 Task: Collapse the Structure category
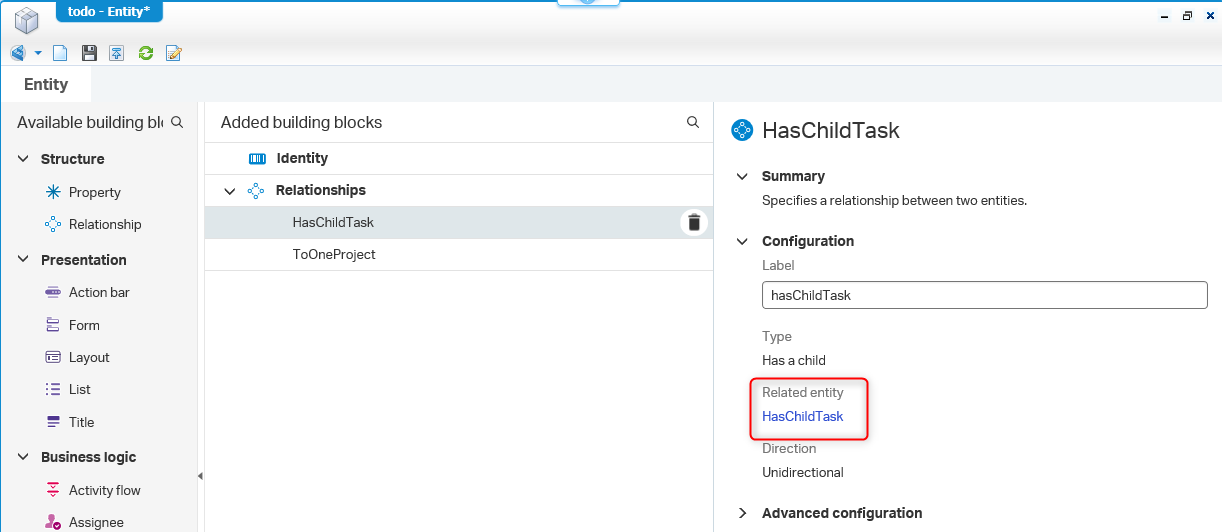pos(24,159)
